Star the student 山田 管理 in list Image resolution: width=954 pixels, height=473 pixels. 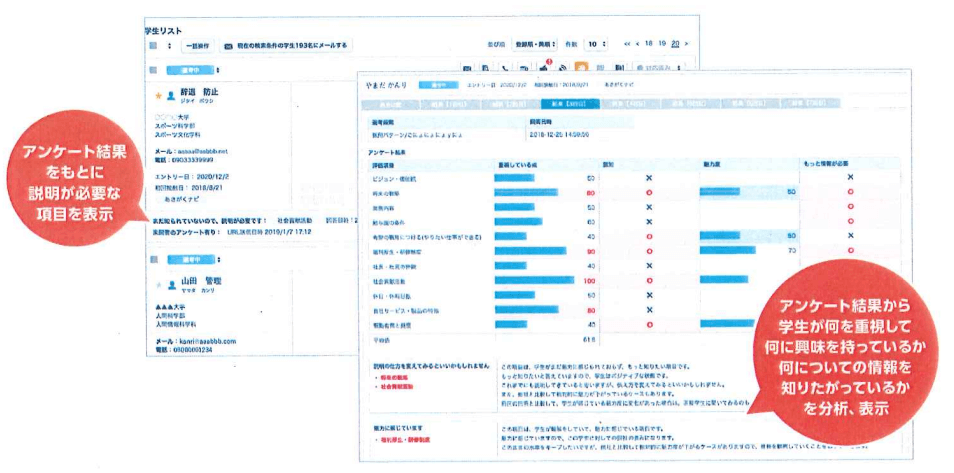point(159,284)
